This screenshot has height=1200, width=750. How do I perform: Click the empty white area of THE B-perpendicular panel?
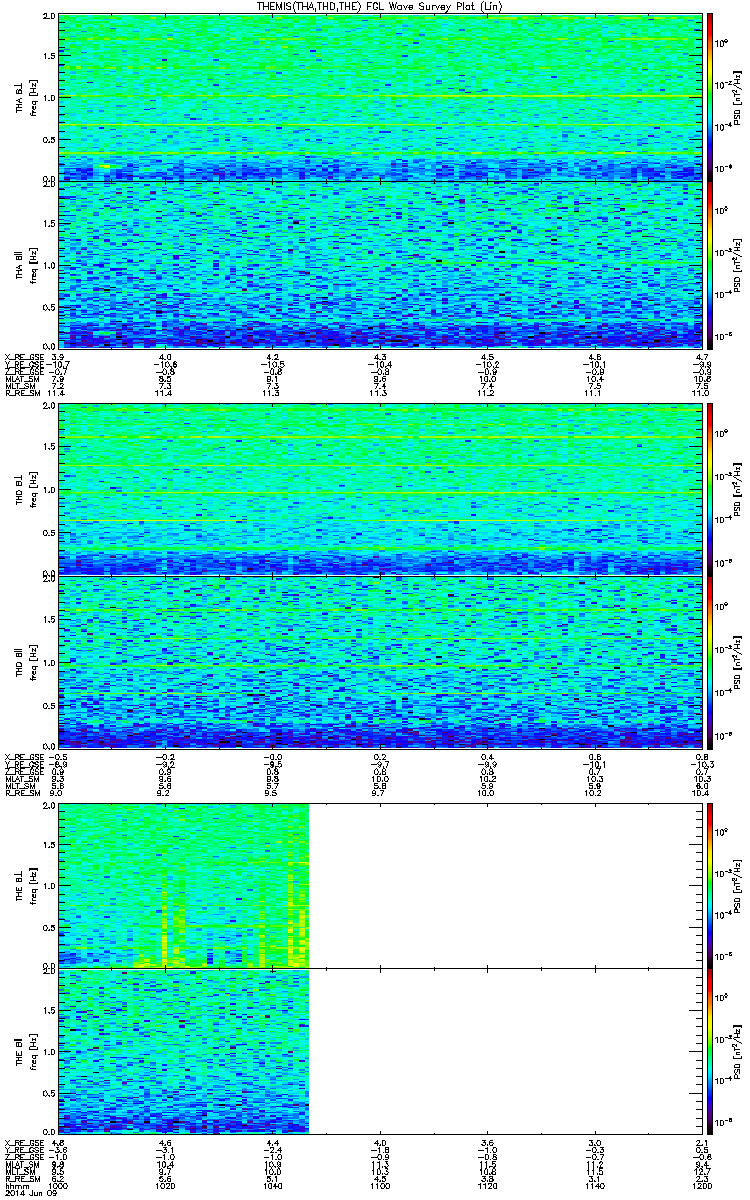[505, 885]
